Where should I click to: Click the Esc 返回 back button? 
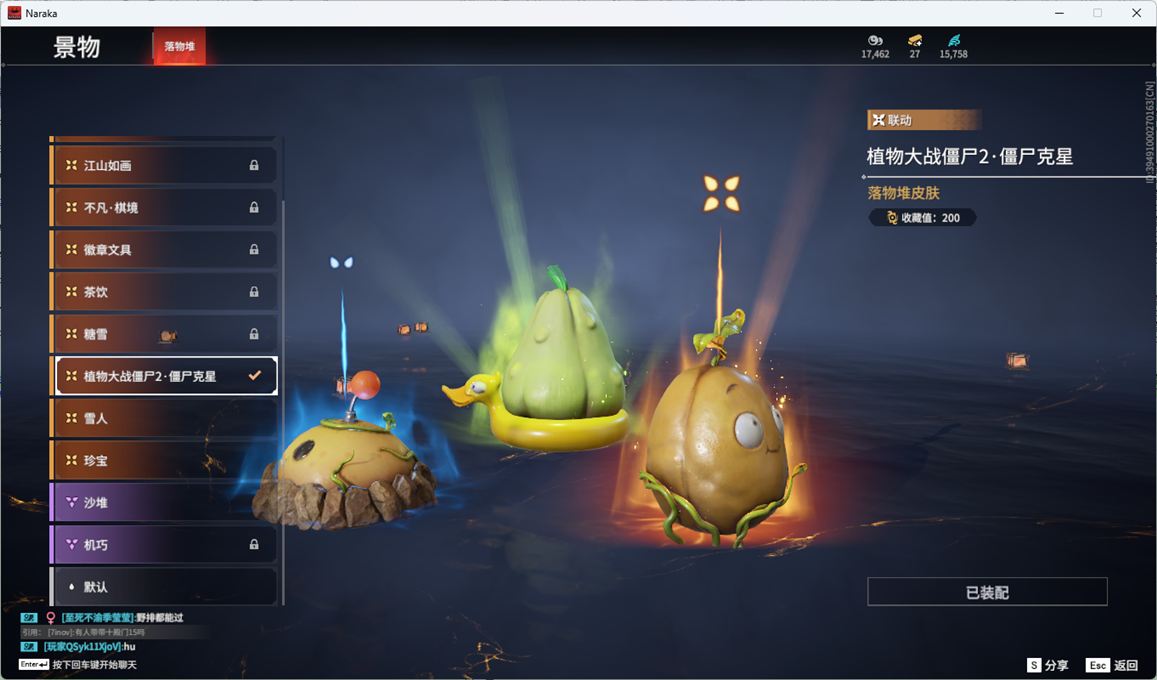point(1112,665)
